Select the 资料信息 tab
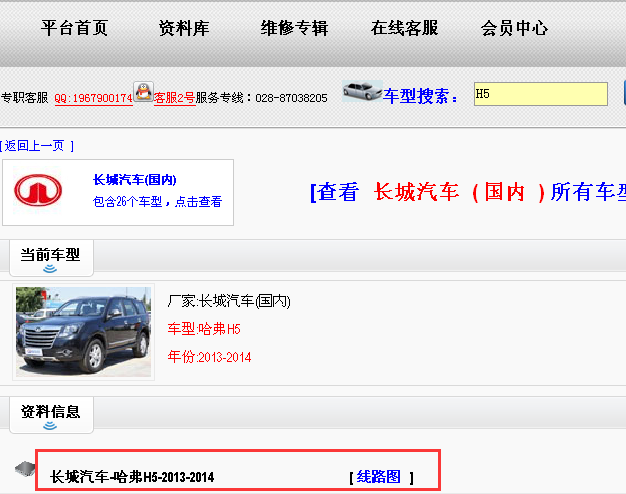 pyautogui.click(x=51, y=414)
